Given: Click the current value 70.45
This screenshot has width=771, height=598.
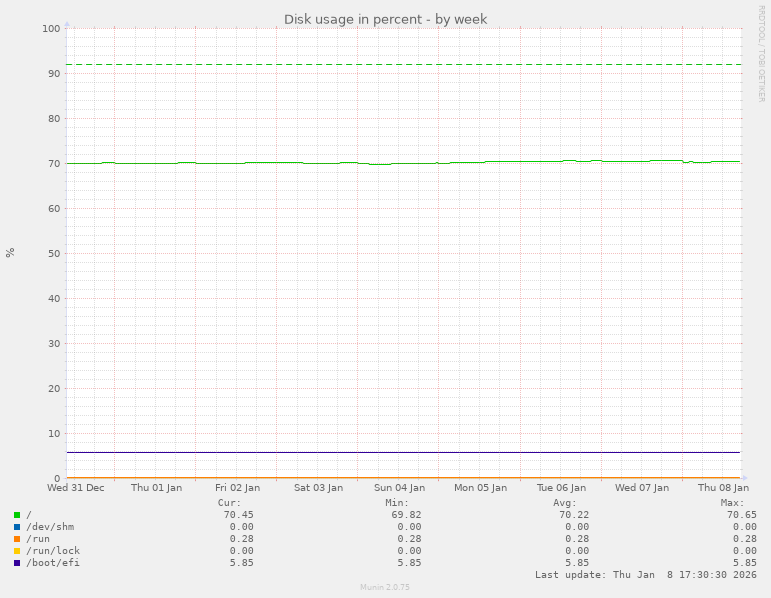Looking at the screenshot, I should (238, 515).
